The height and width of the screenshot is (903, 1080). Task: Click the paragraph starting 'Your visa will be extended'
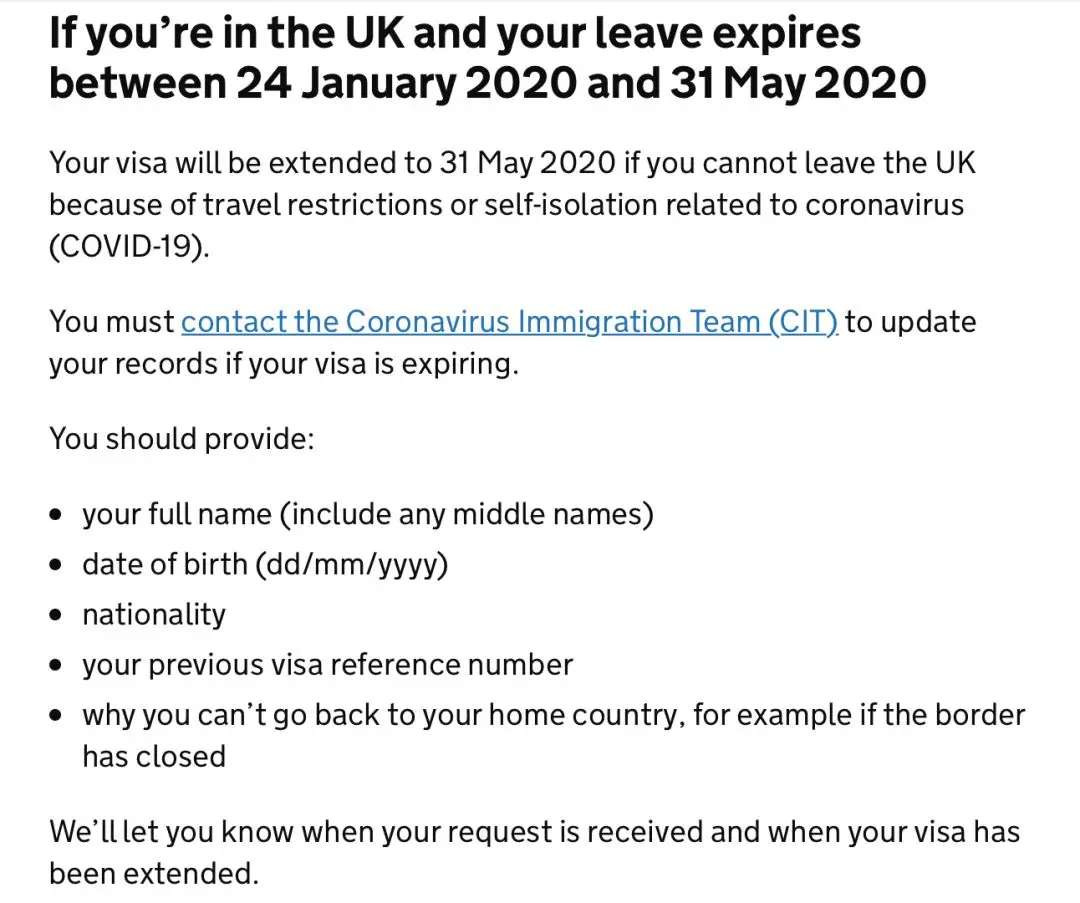(512, 163)
